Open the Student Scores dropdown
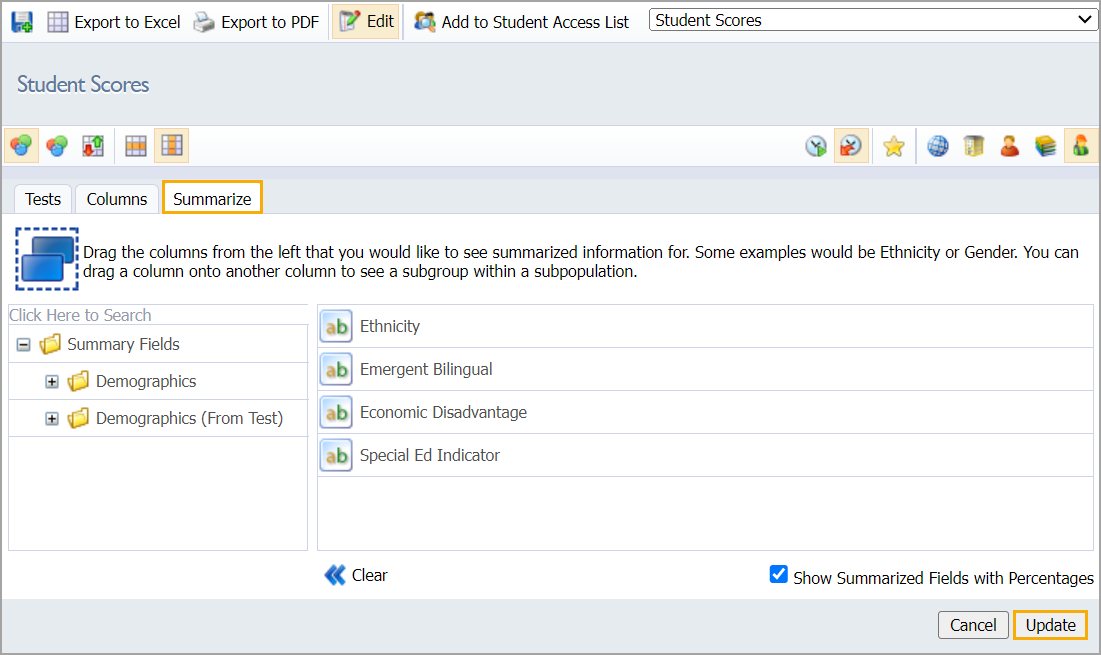Viewport: 1101px width, 655px height. (x=873, y=20)
